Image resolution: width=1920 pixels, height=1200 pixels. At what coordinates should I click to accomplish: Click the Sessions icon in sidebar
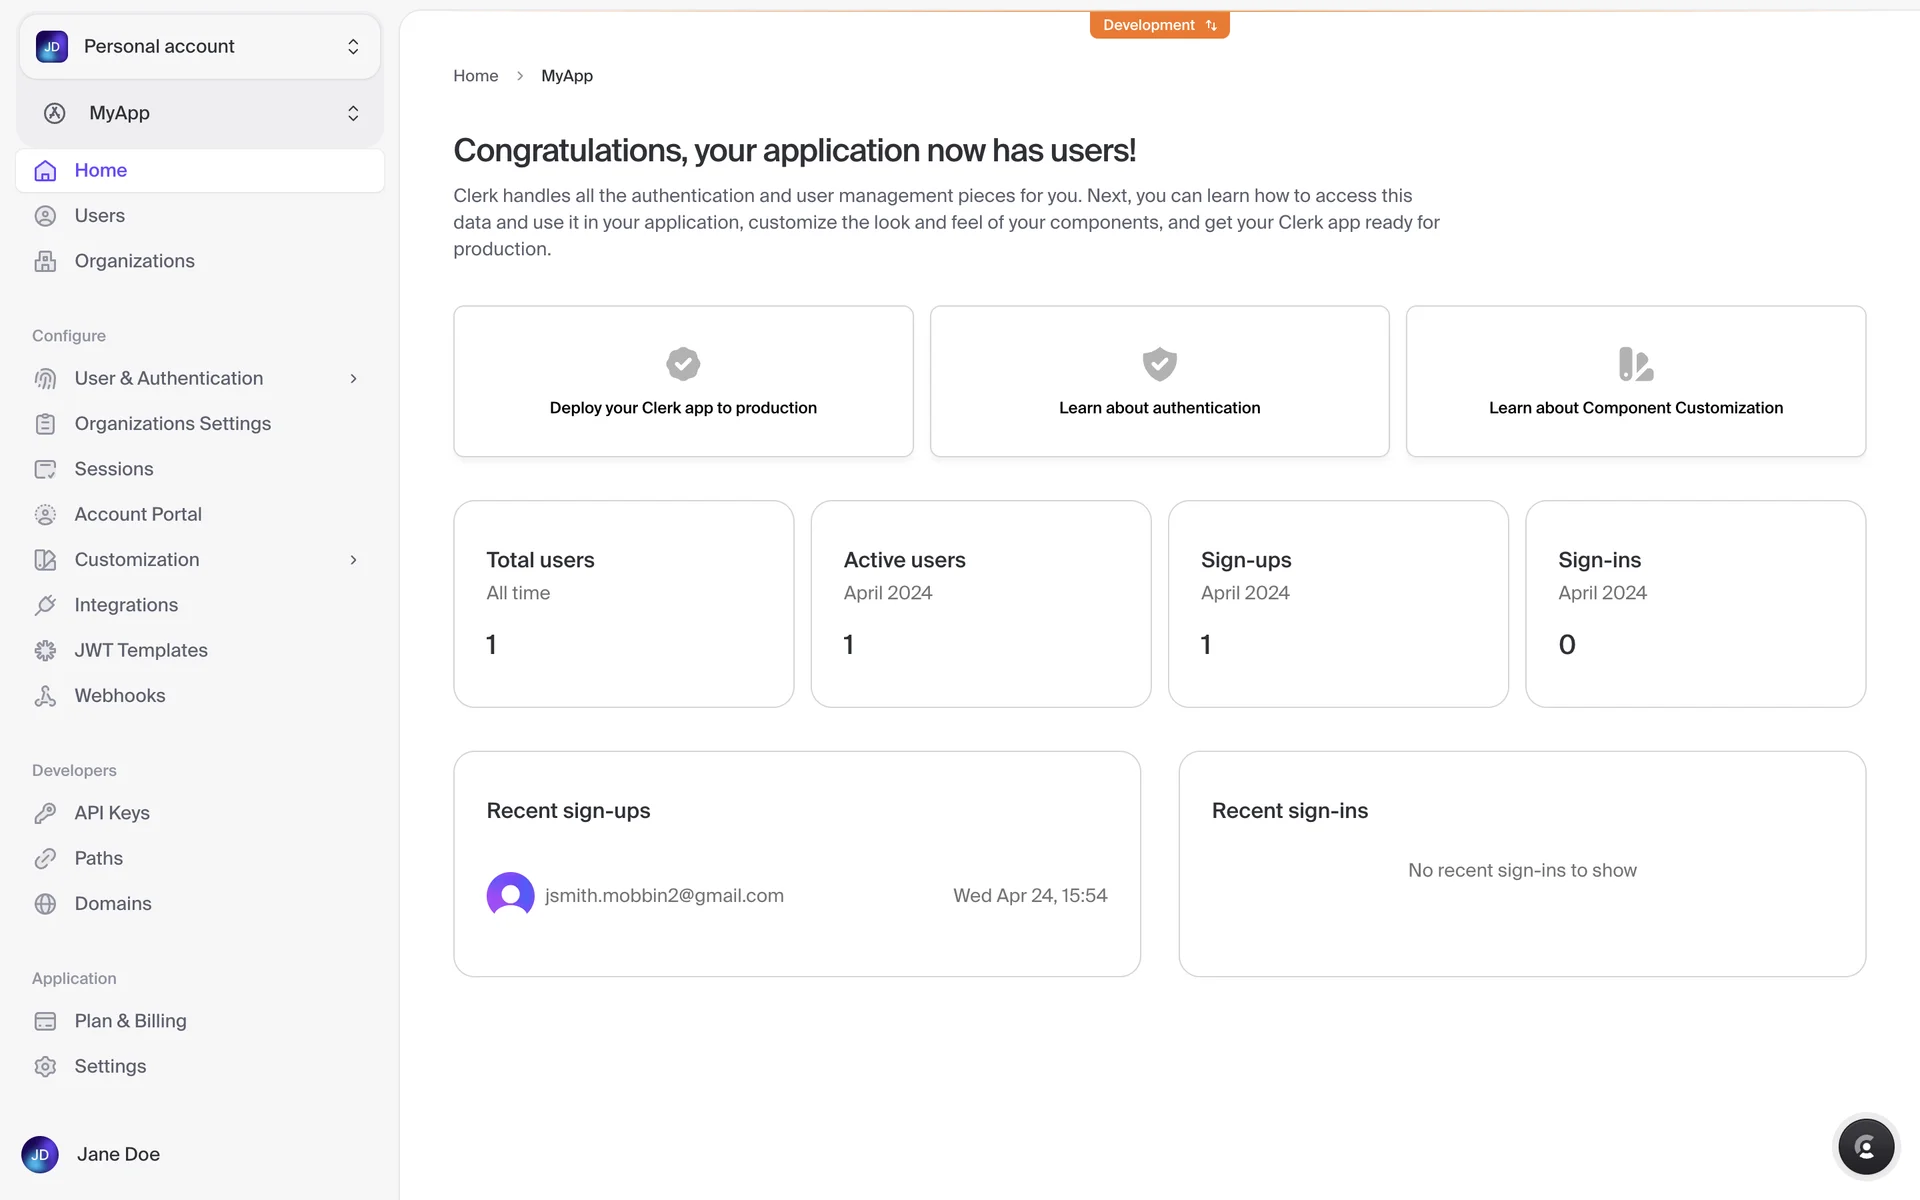(x=45, y=469)
